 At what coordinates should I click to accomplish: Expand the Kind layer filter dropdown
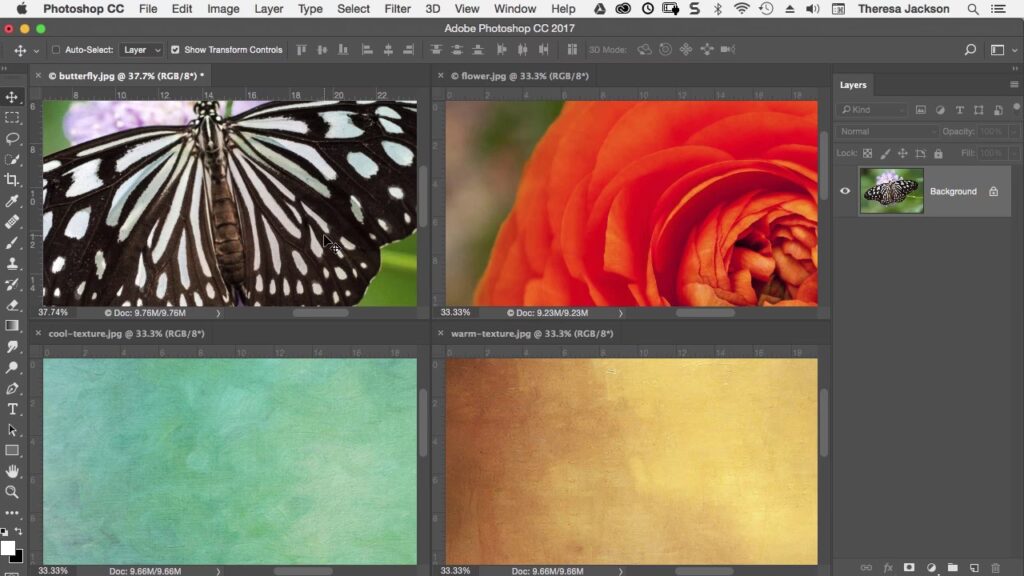click(873, 110)
